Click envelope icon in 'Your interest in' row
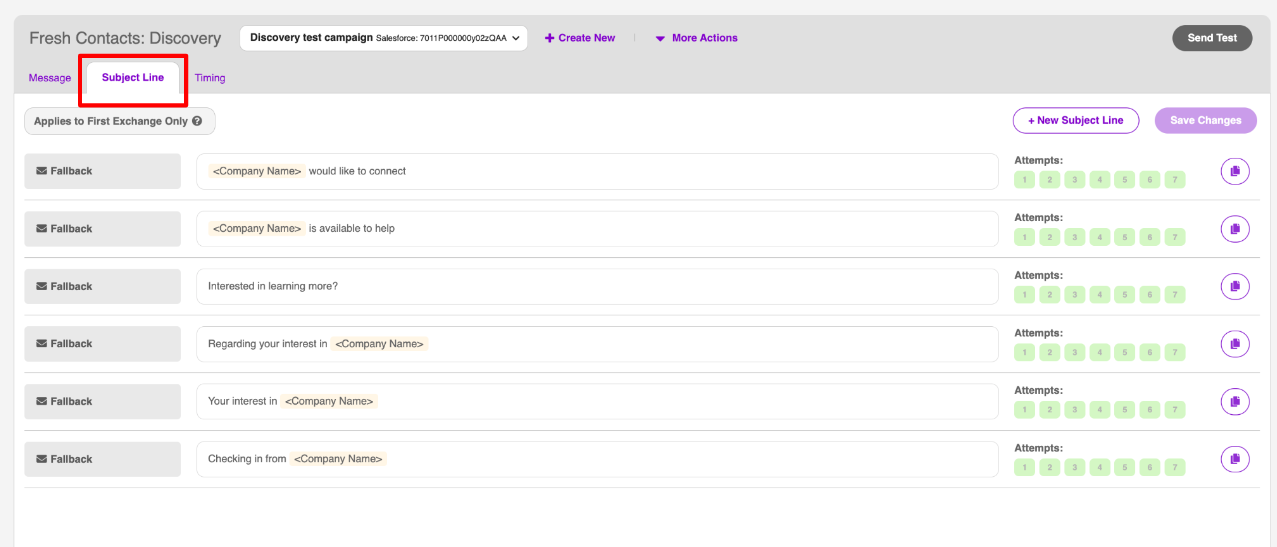 [x=41, y=401]
